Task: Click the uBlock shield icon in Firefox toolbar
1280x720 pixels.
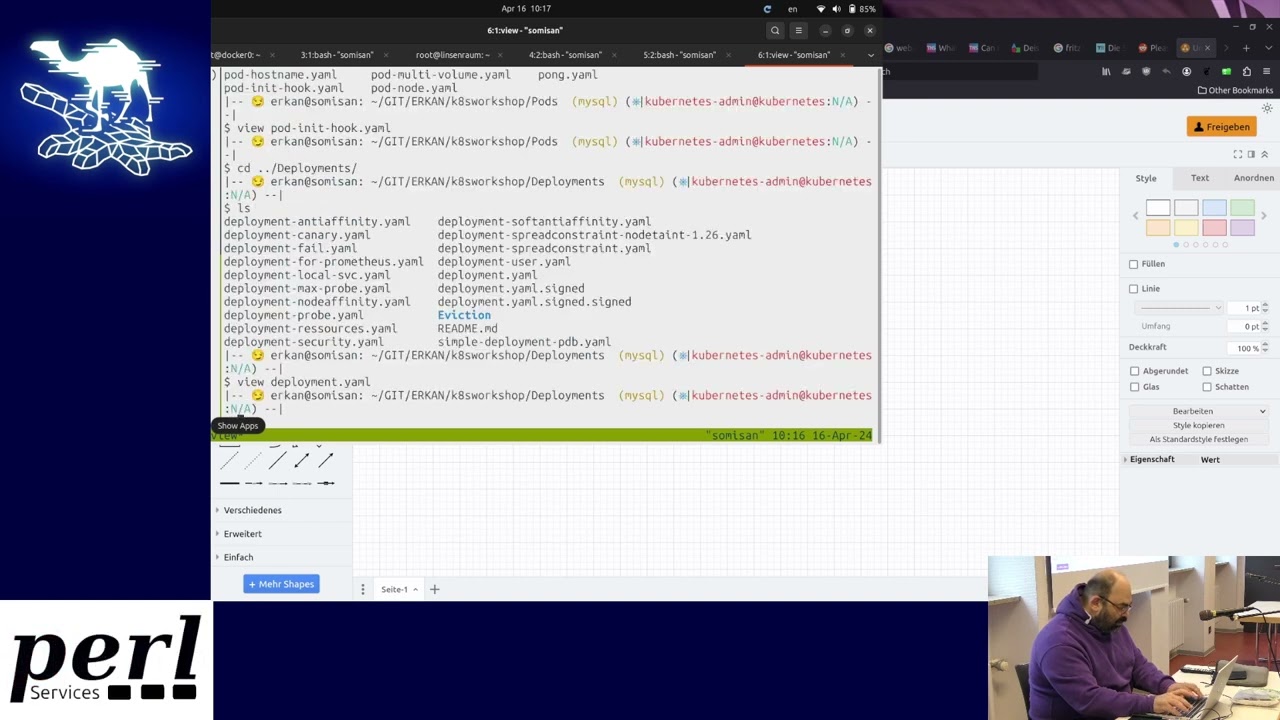Action: click(x=1146, y=72)
